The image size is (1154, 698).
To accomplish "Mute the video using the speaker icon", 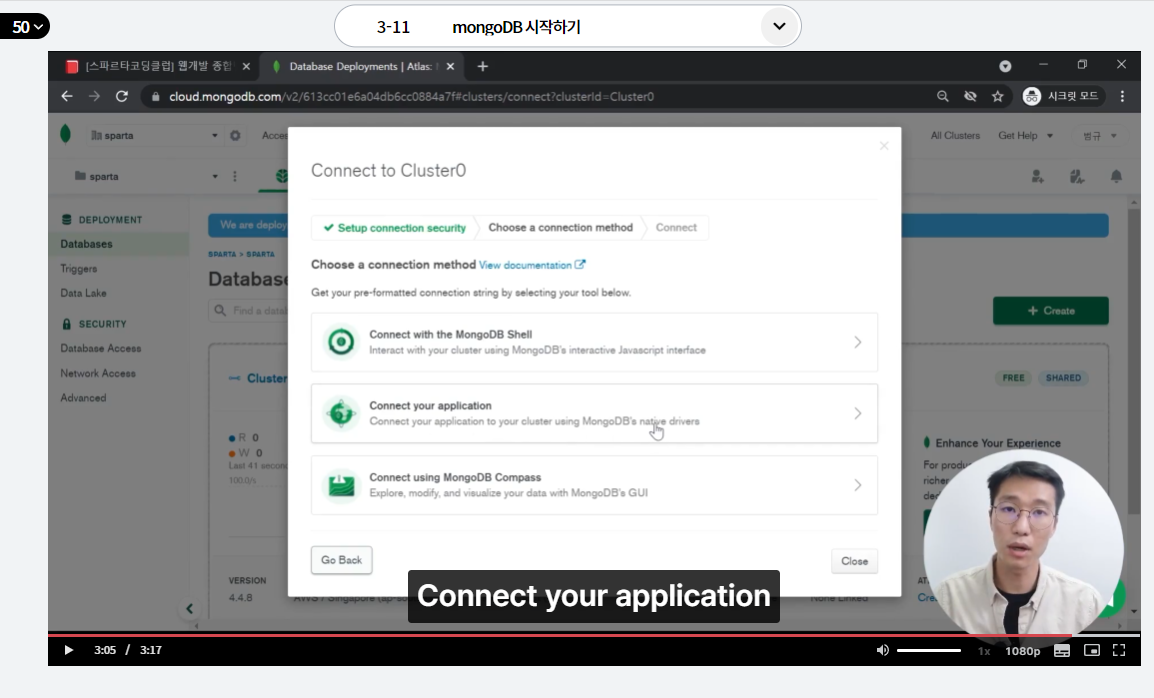I will click(882, 650).
